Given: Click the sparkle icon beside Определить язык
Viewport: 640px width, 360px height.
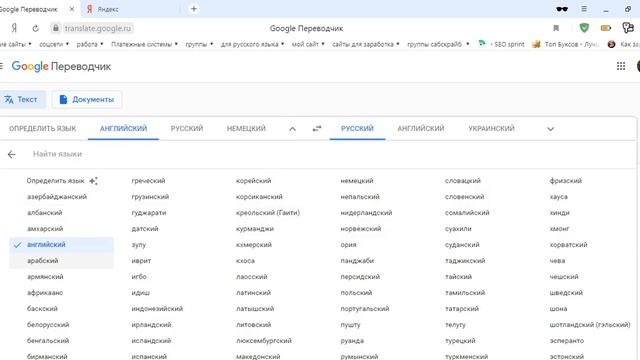Looking at the screenshot, I should pyautogui.click(x=93, y=181).
